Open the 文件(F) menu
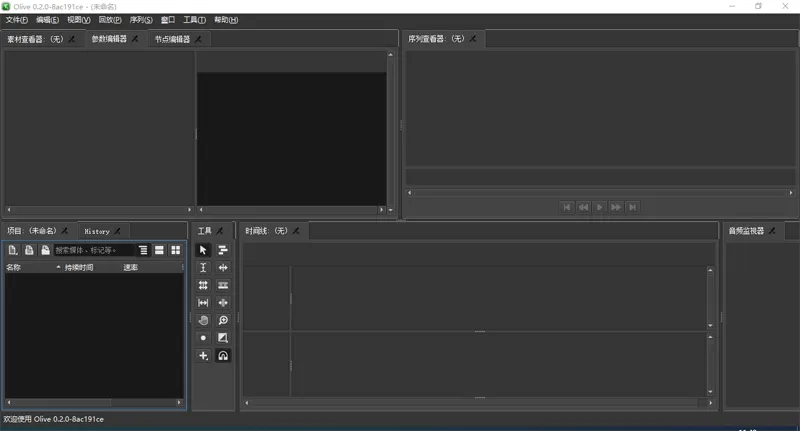The width and height of the screenshot is (800, 431). (17, 20)
